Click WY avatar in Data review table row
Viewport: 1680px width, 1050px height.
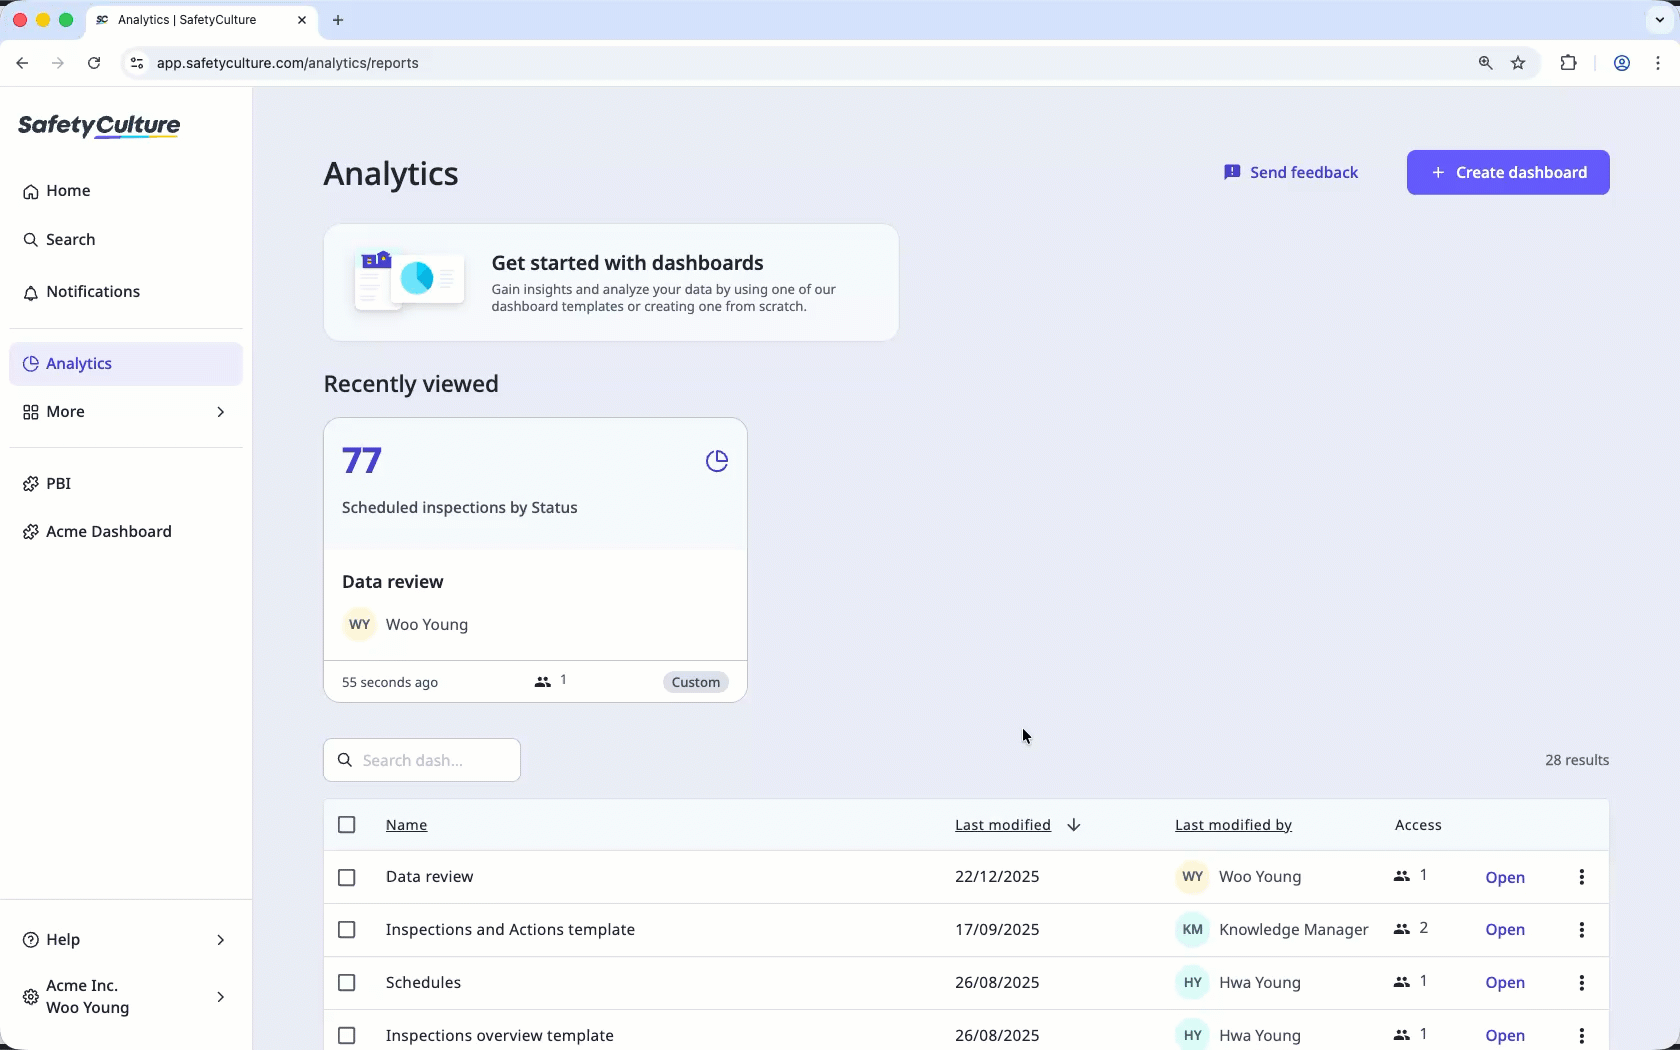pyautogui.click(x=1192, y=877)
